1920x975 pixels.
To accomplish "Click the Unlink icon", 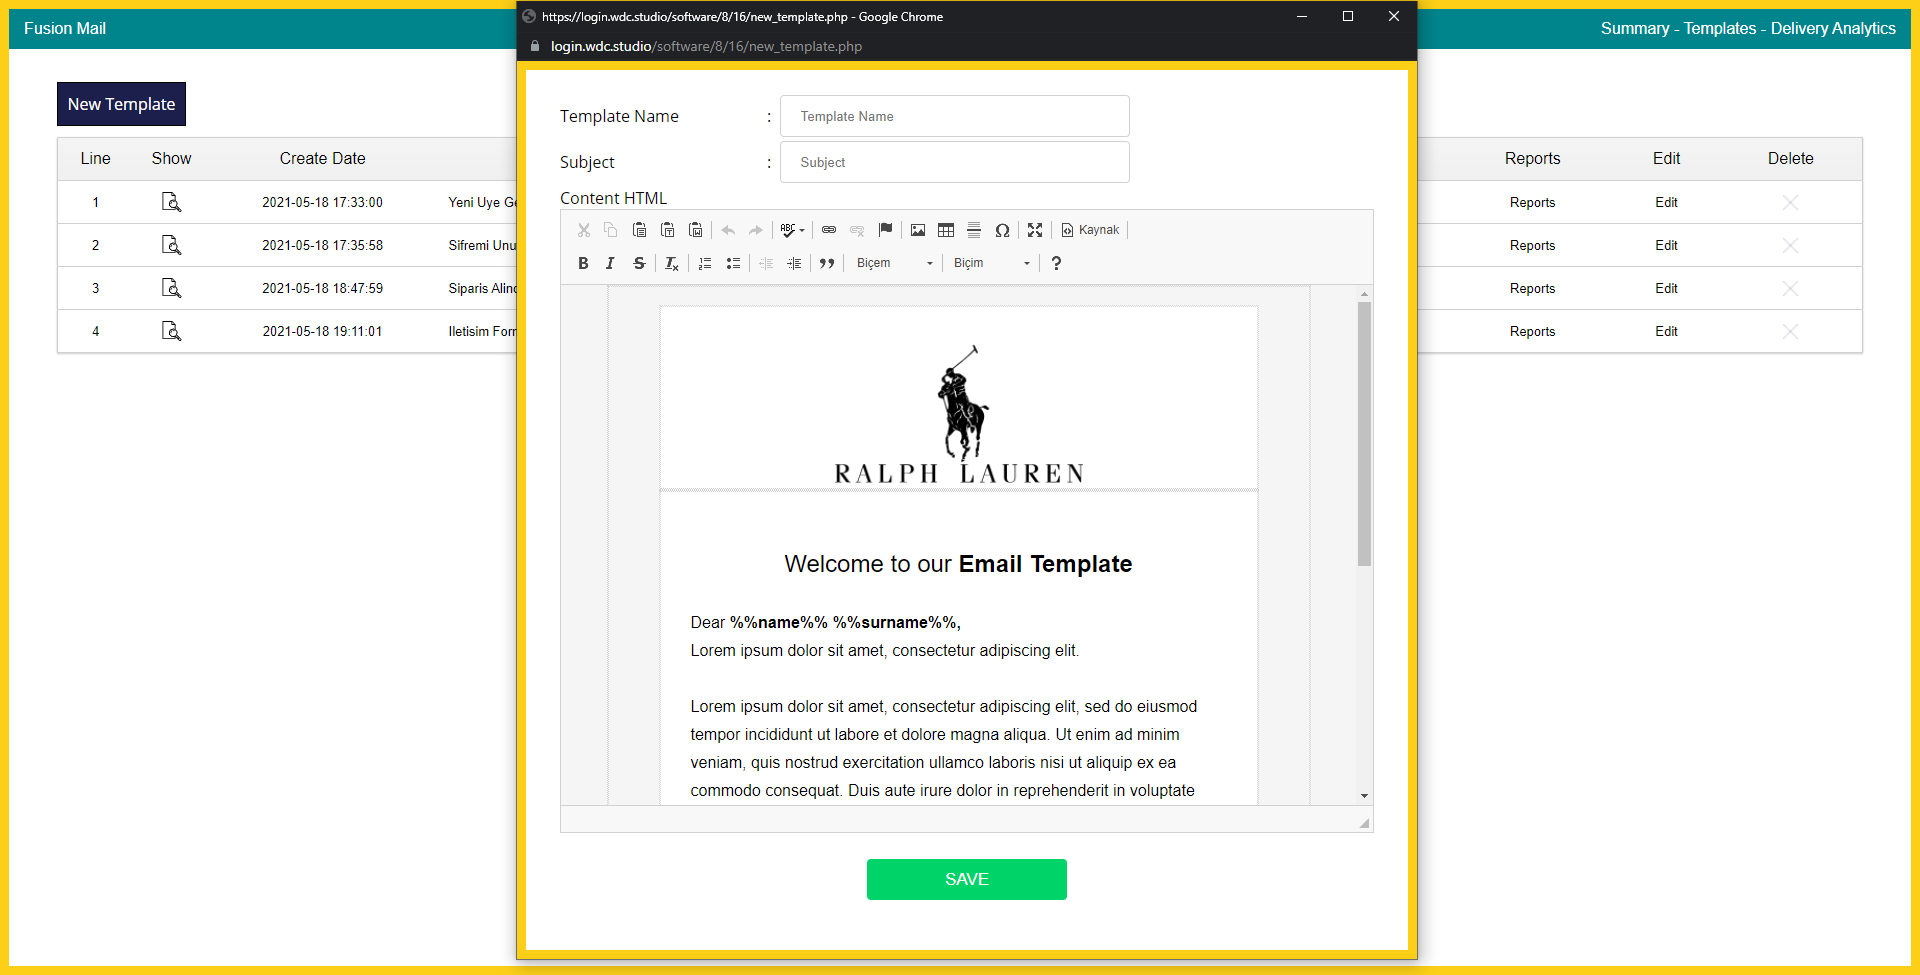I will coord(857,230).
